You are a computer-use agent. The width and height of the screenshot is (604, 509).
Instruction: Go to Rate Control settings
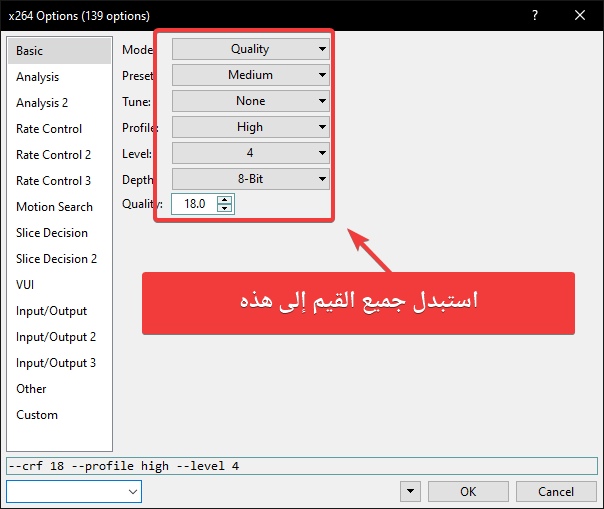point(59,129)
